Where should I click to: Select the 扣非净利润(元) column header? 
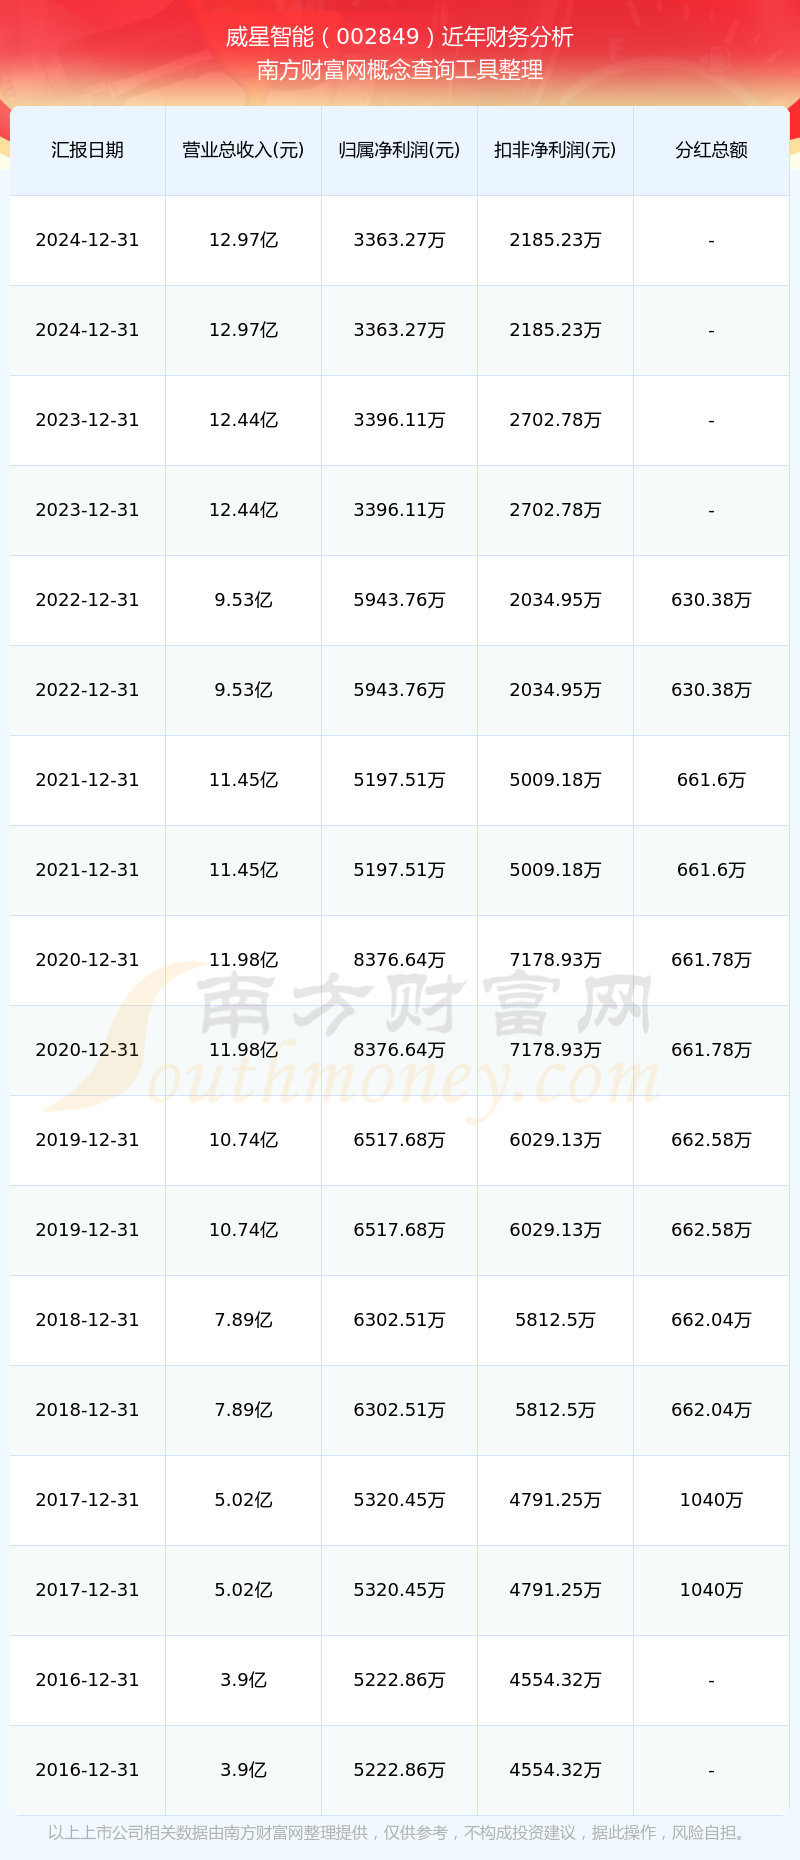[555, 150]
